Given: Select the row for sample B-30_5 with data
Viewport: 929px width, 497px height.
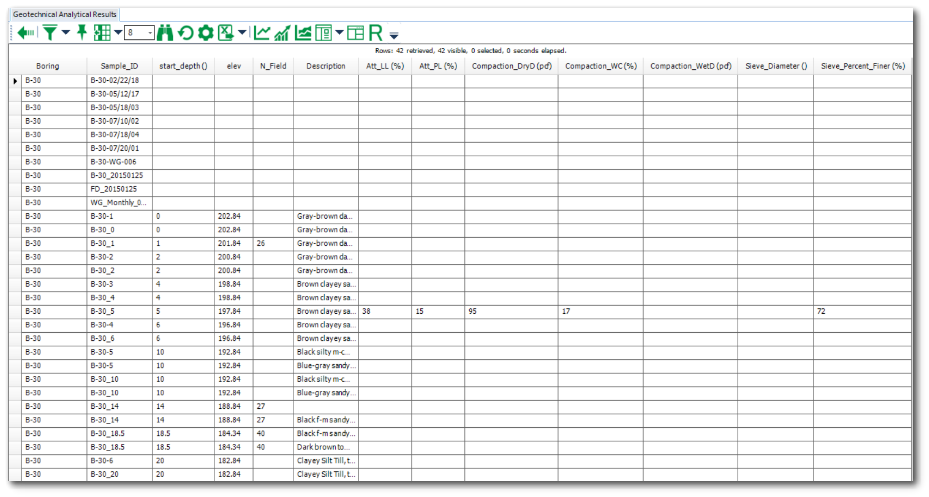Looking at the screenshot, I should pyautogui.click(x=118, y=311).
